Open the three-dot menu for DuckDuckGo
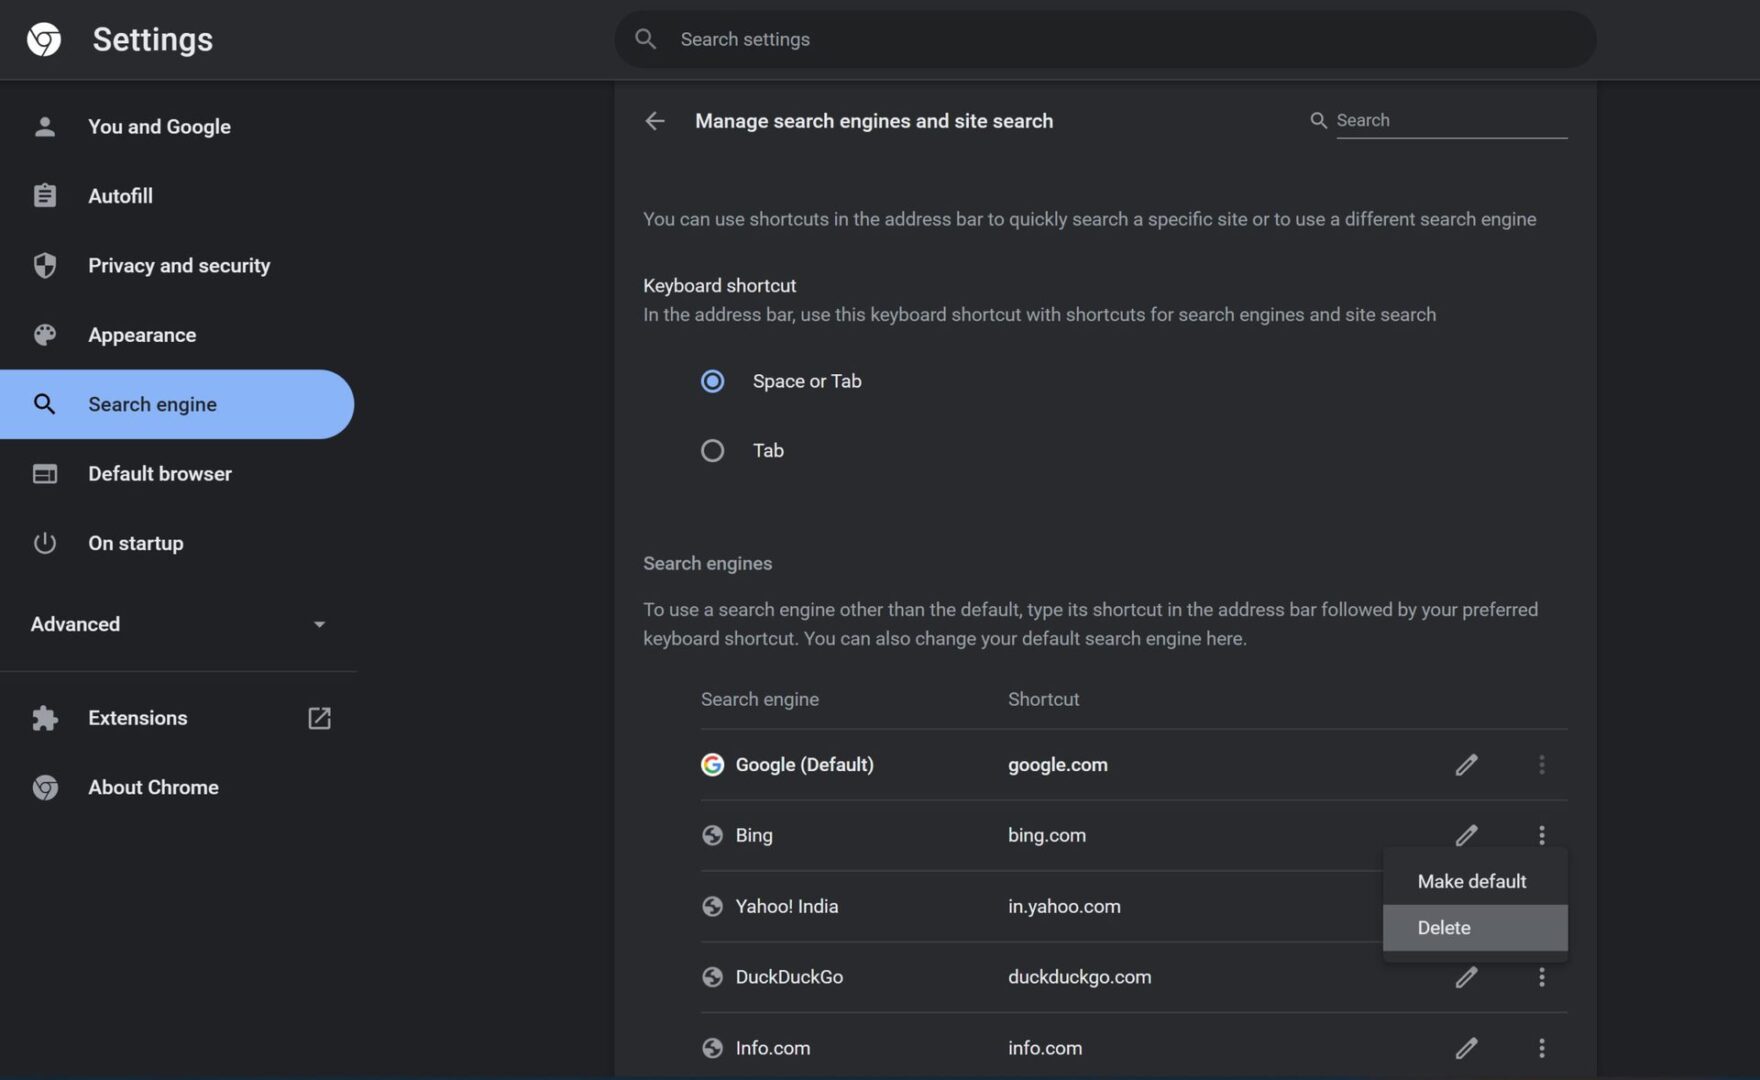 coord(1541,977)
